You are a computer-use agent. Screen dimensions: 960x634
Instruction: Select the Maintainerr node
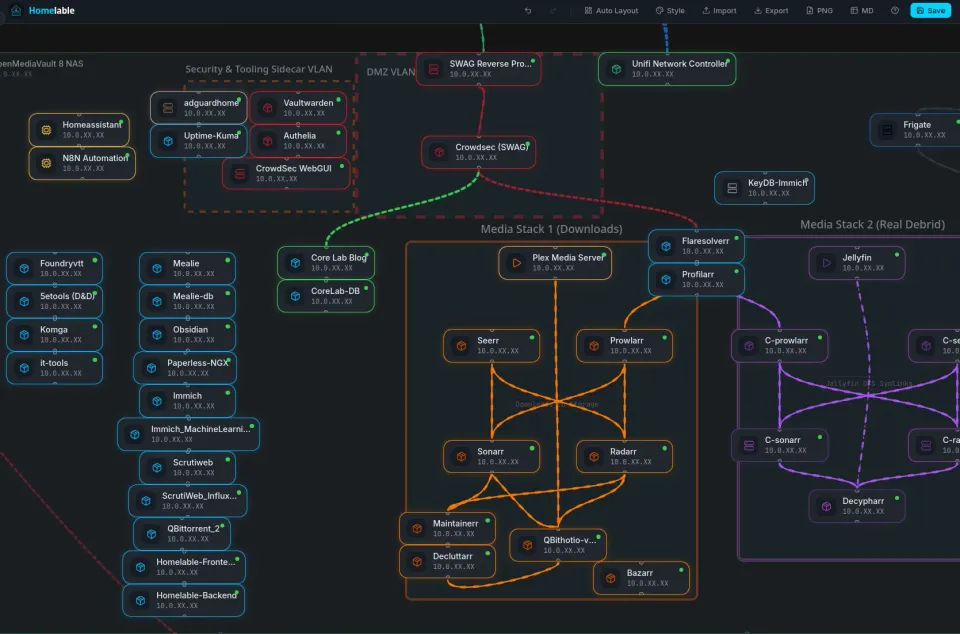point(448,529)
